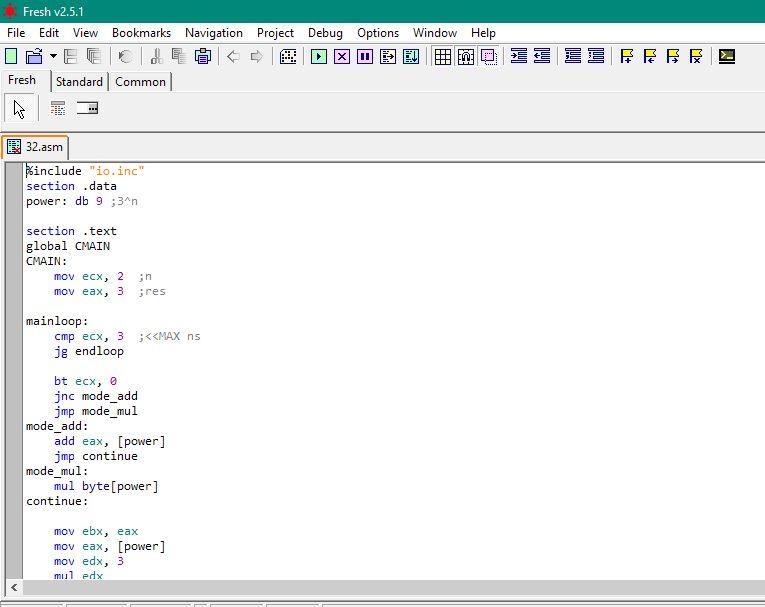
Task: Open the Bookmarks menu
Action: [x=142, y=33]
